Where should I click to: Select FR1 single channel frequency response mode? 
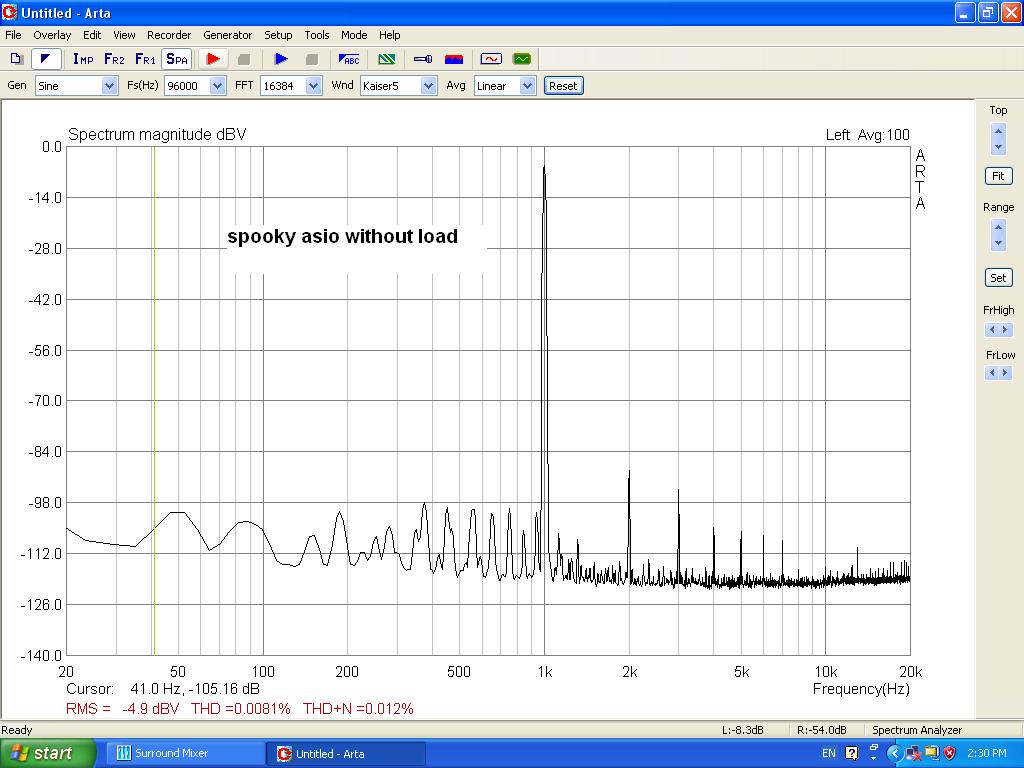tap(145, 59)
